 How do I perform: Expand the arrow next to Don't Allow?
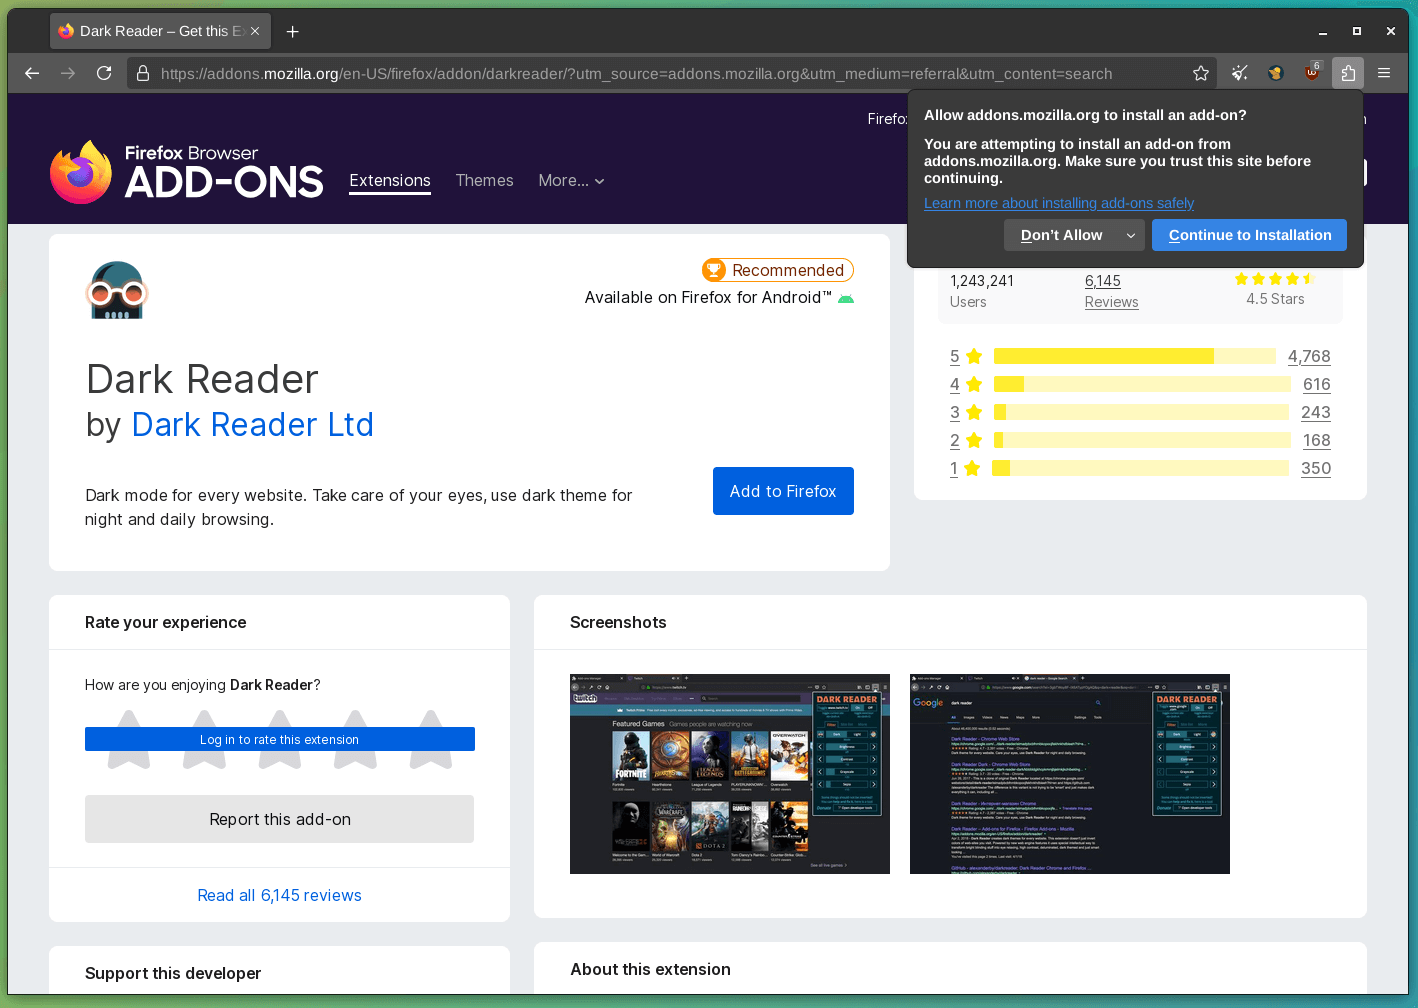(x=1131, y=235)
